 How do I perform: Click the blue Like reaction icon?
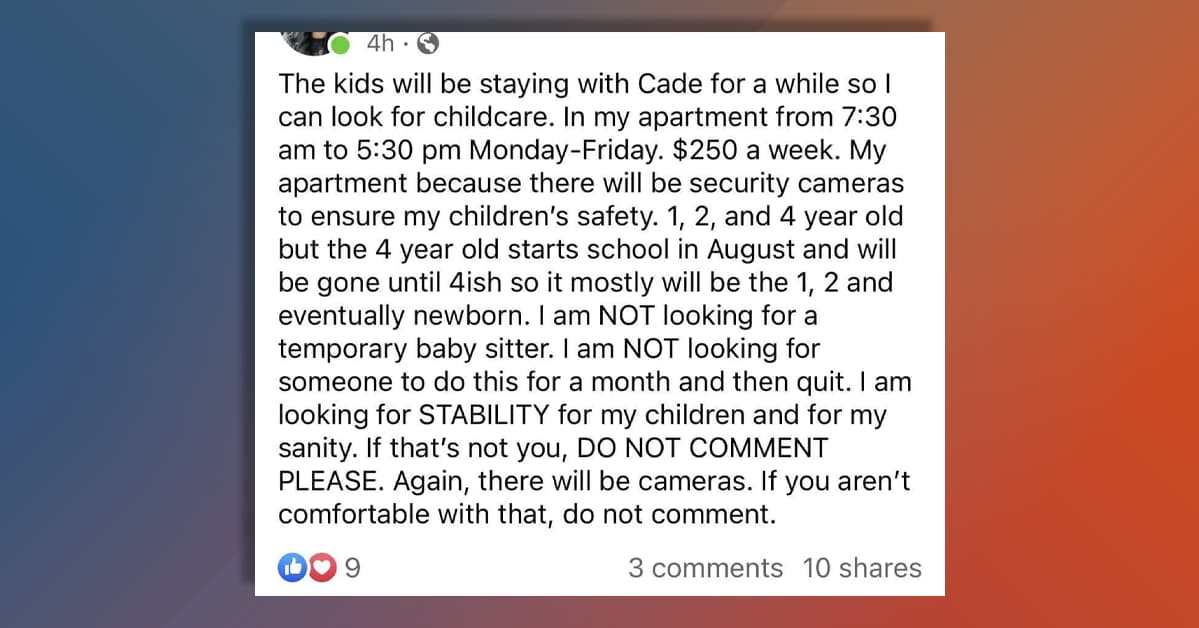coord(292,568)
